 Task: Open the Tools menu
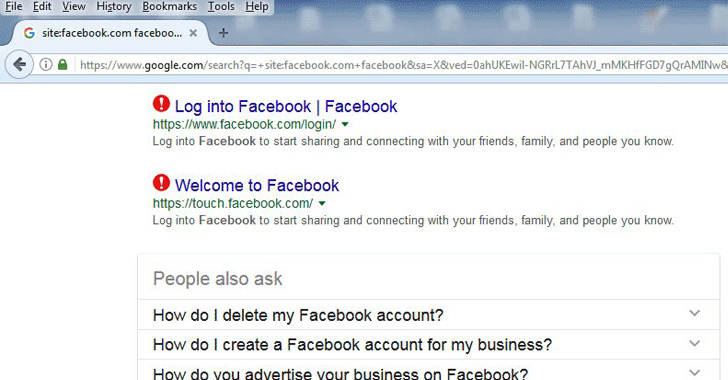point(221,7)
